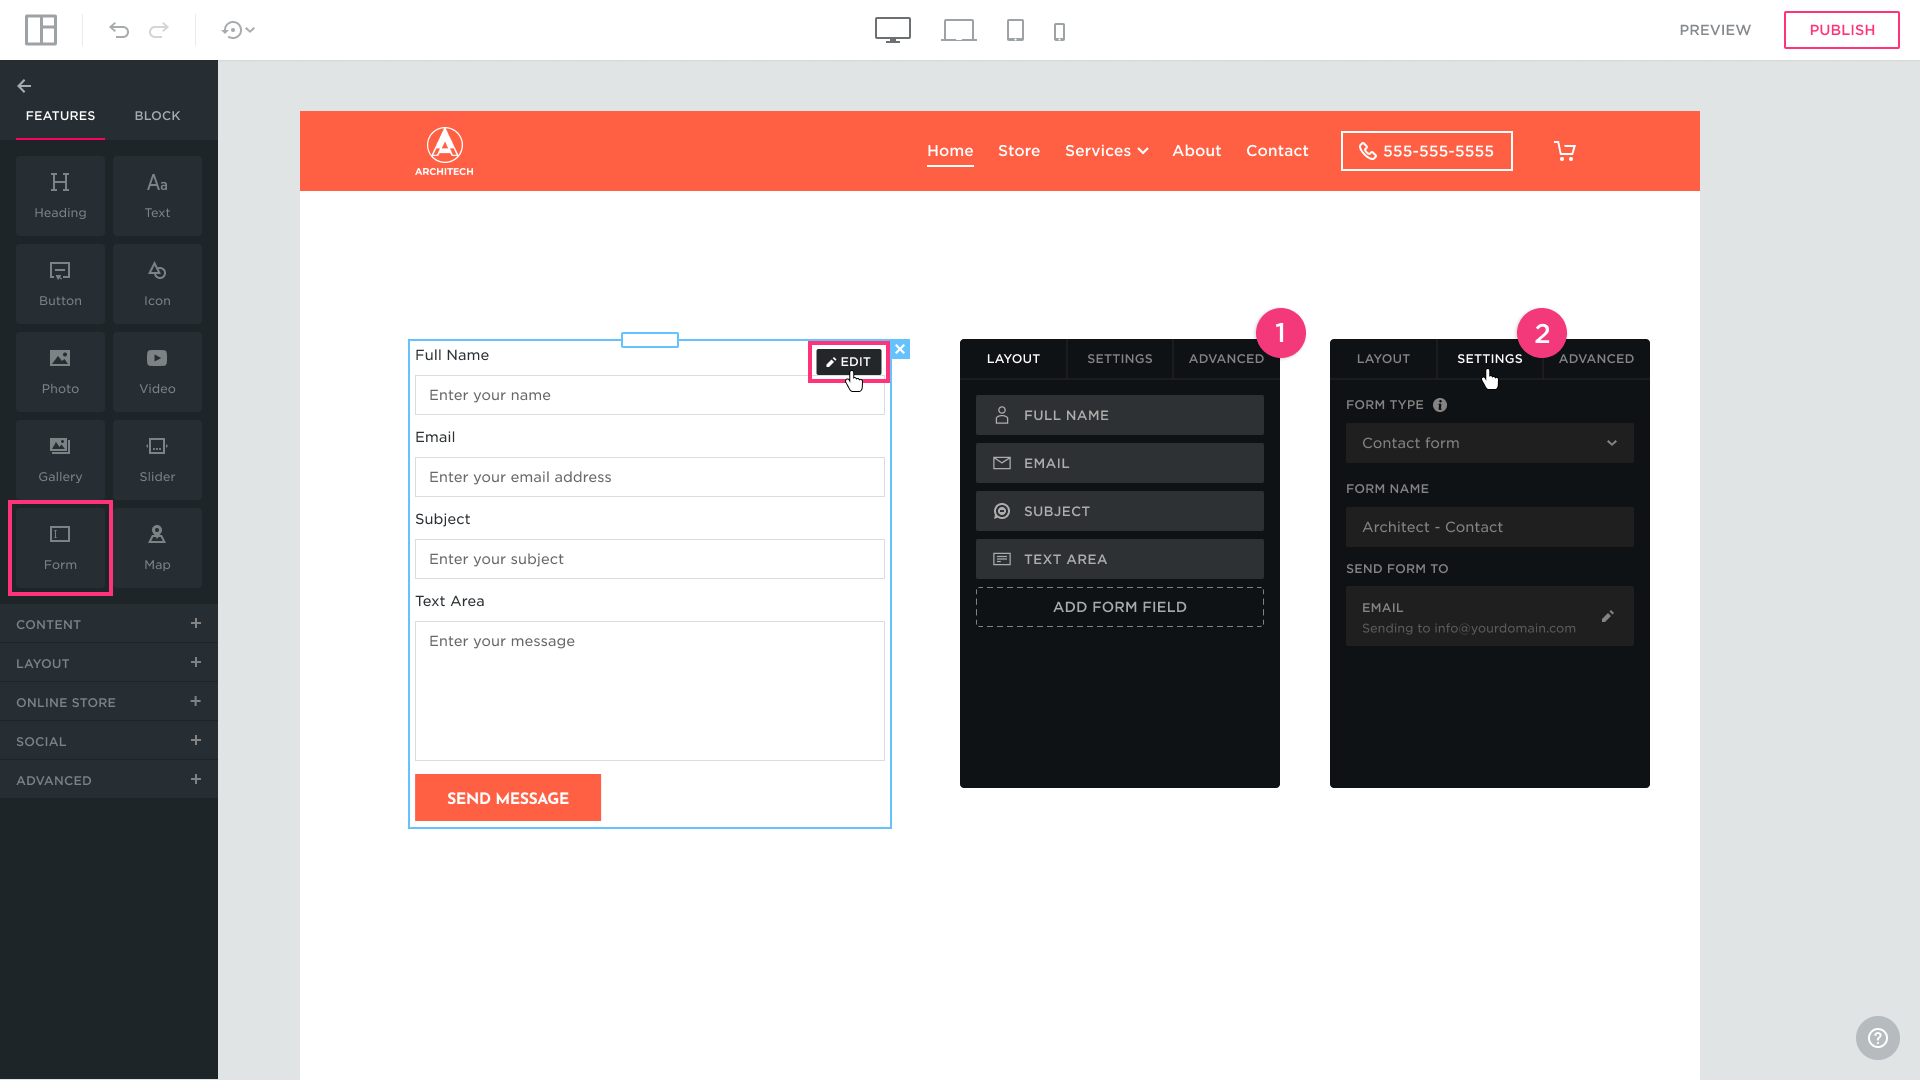Click Add Form Field button
Viewport: 1920px width, 1080px height.
click(1119, 607)
